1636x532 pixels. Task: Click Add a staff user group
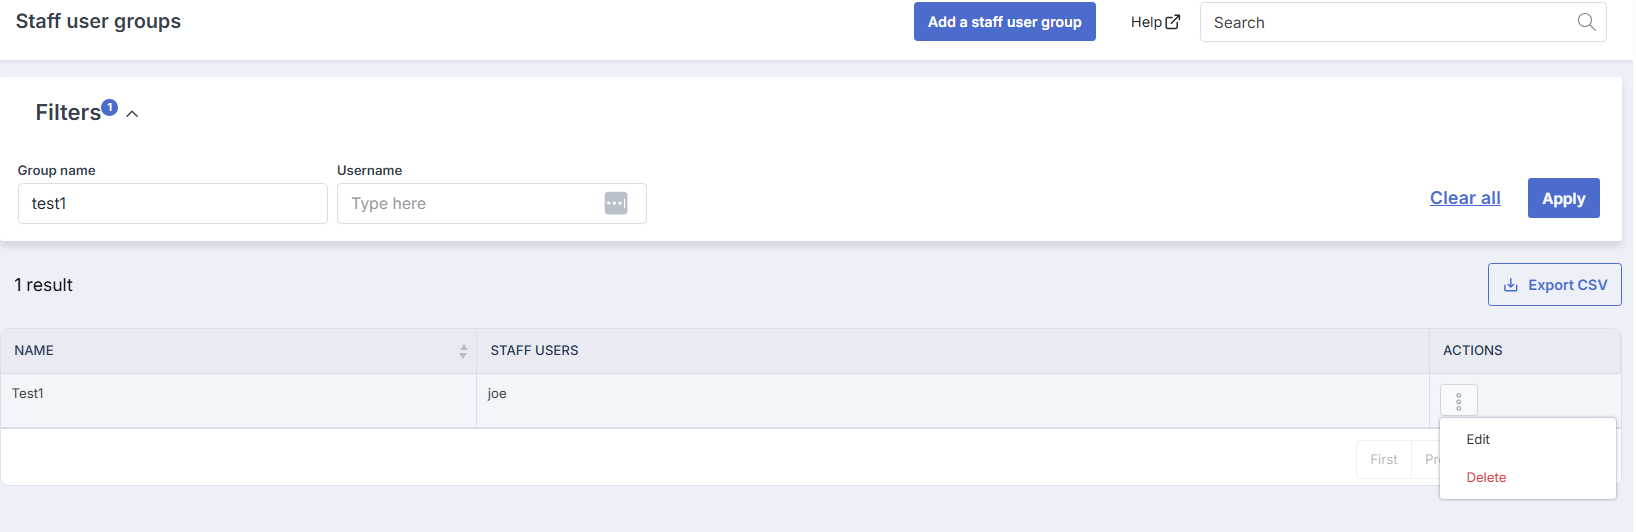[x=1005, y=22]
